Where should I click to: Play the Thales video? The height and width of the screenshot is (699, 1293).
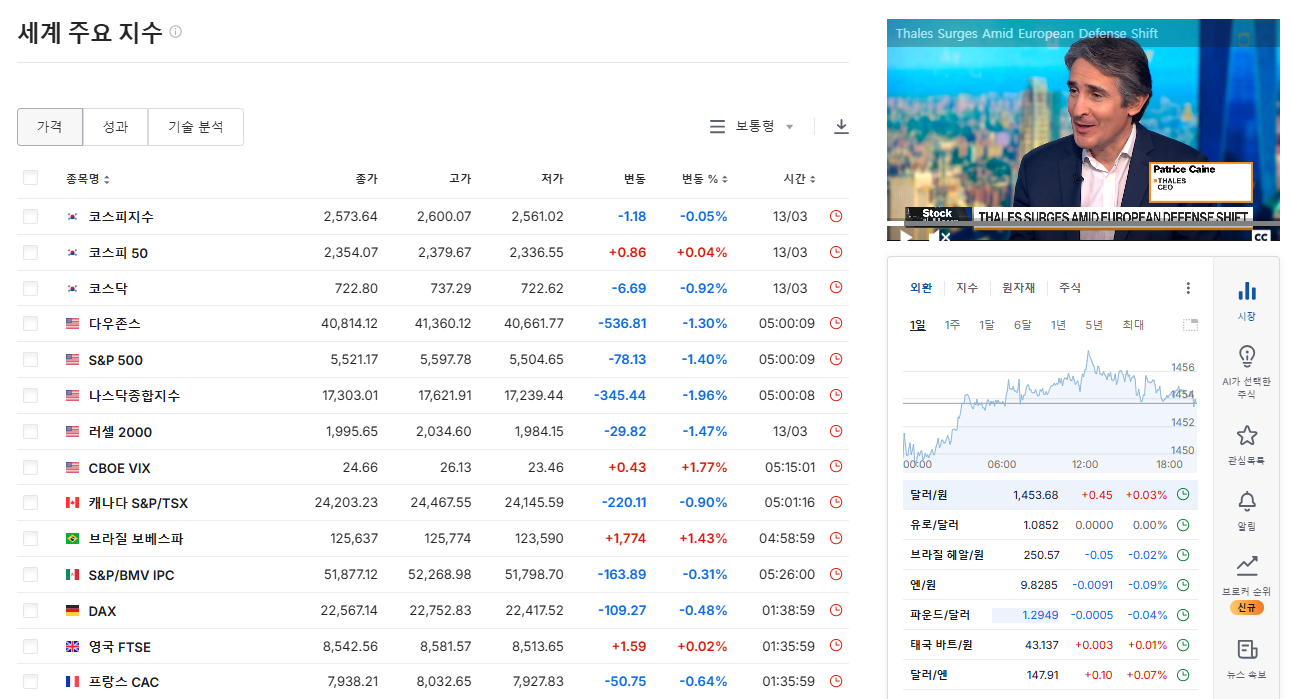click(906, 236)
